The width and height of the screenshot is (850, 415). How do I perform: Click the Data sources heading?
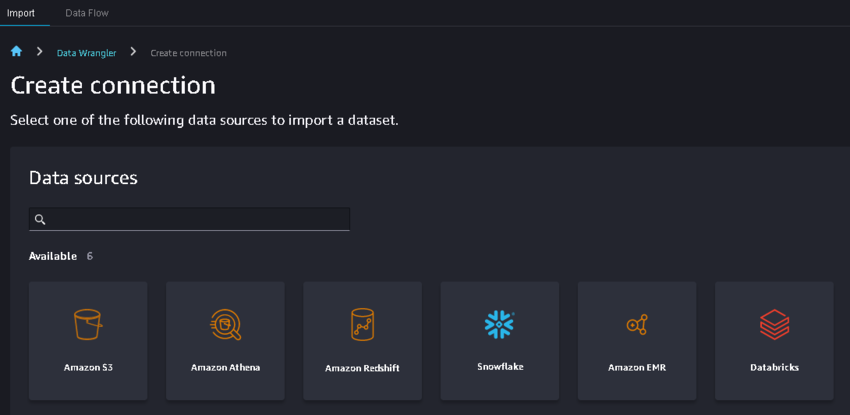click(83, 178)
